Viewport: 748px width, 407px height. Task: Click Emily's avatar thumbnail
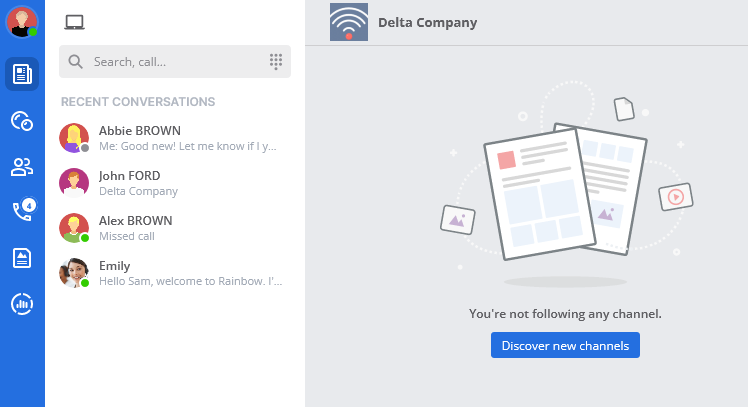pyautogui.click(x=74, y=273)
